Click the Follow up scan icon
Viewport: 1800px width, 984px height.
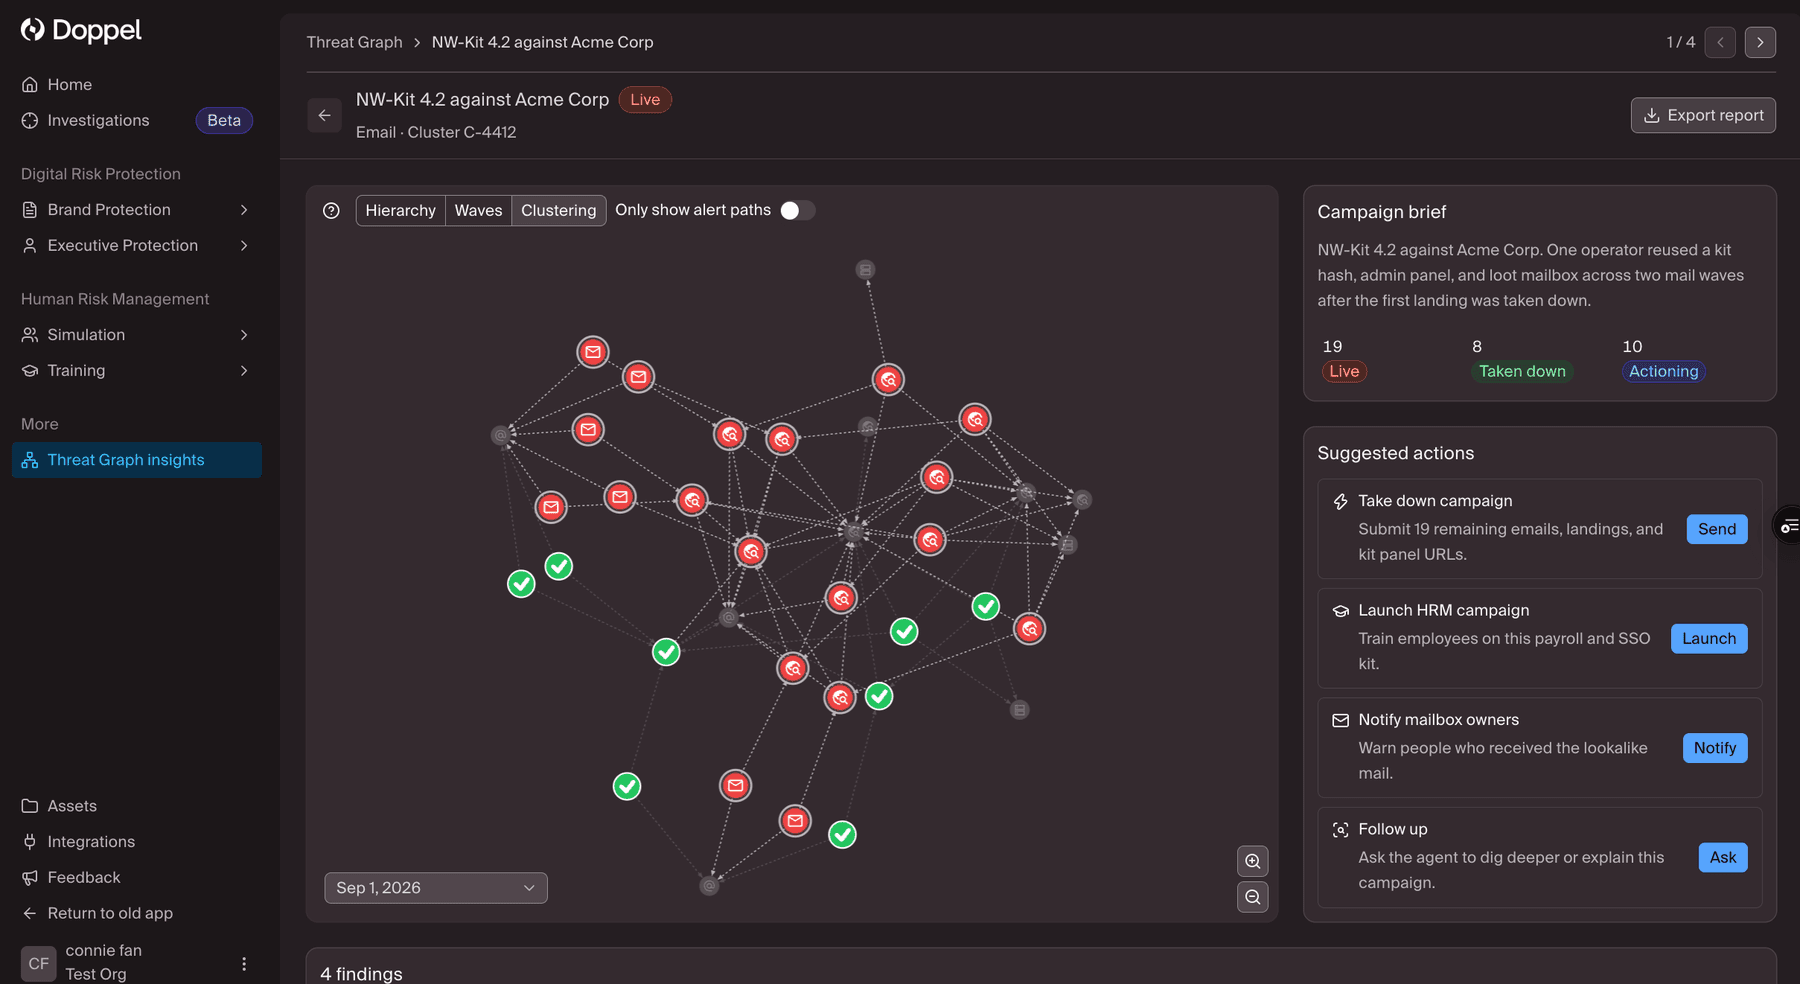click(x=1341, y=829)
